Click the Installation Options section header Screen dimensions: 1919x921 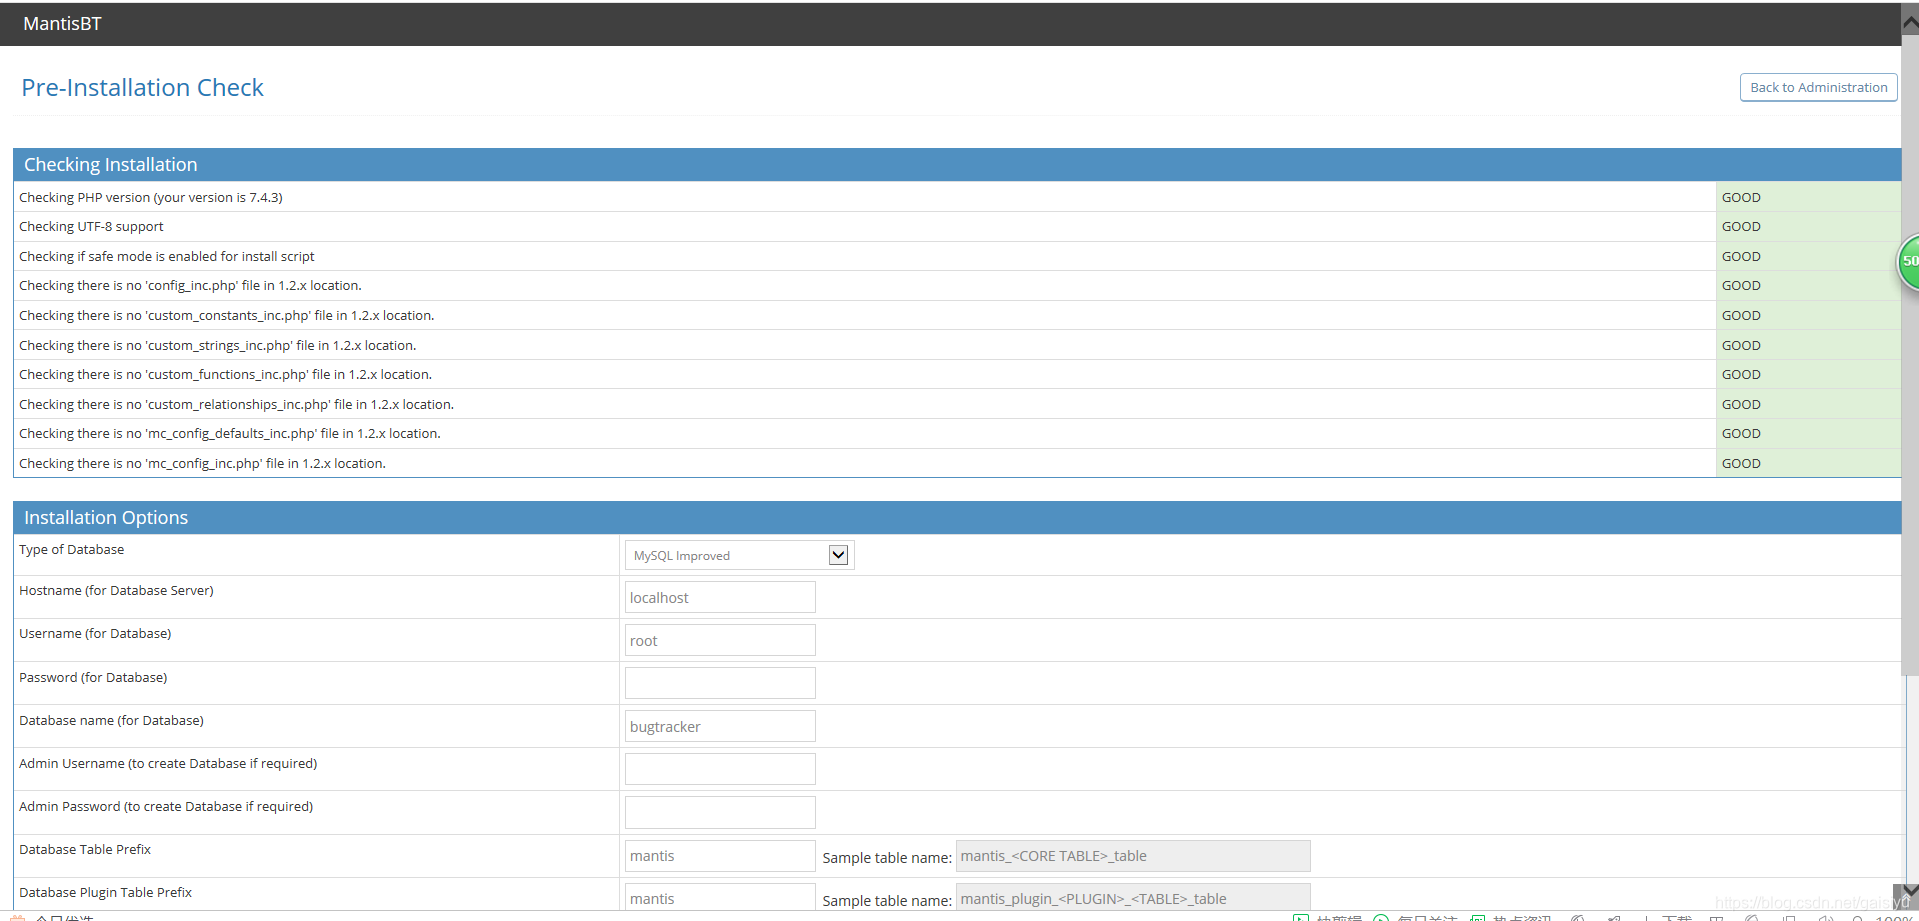(957, 518)
